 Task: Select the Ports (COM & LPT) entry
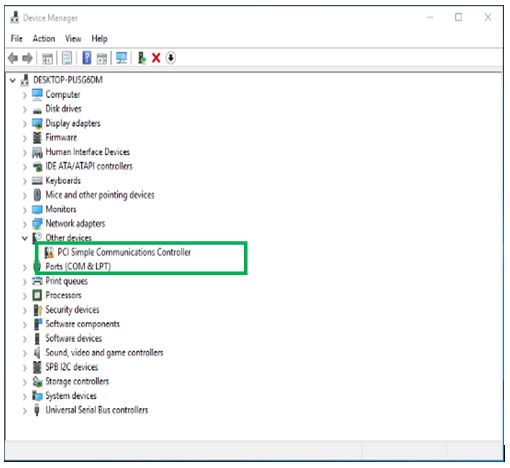(x=78, y=267)
